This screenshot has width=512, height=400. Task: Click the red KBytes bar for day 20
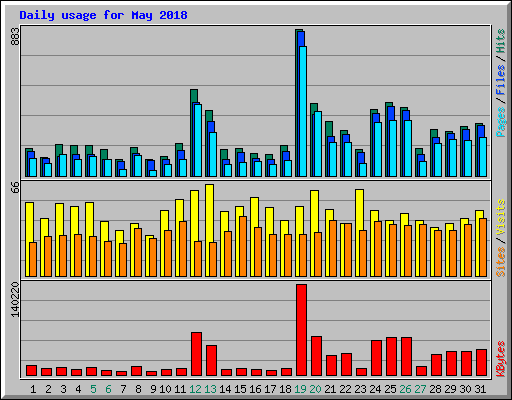316,356
